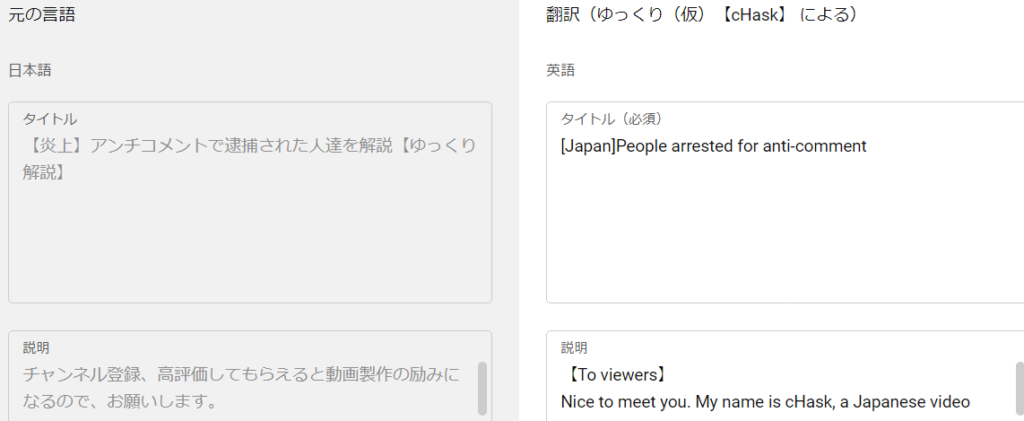The height and width of the screenshot is (421, 1024).
Task: Click the original Japanese タイトル text box
Action: click(x=250, y=202)
